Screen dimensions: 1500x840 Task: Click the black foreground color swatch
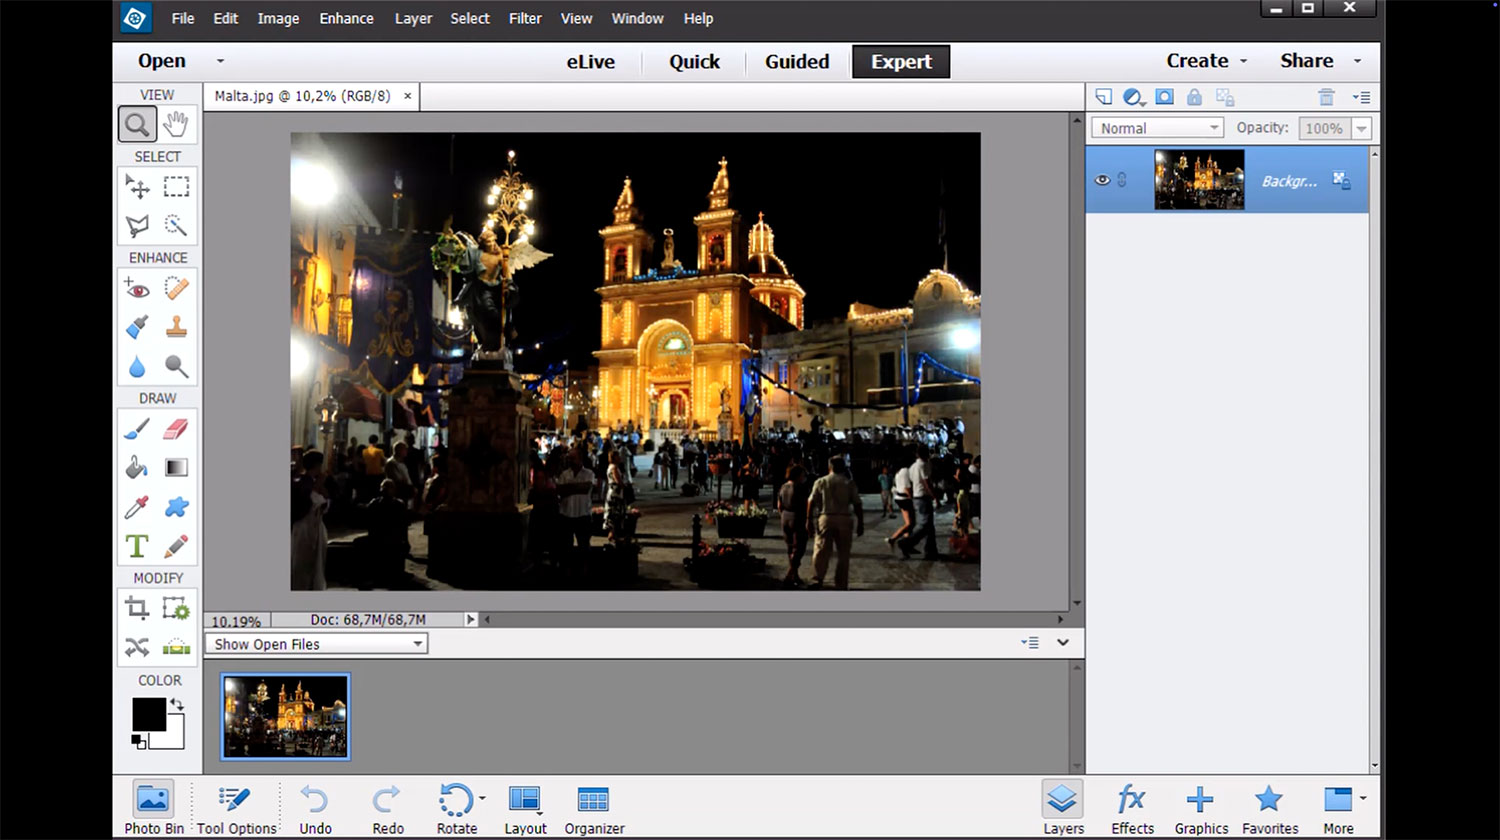(x=148, y=714)
